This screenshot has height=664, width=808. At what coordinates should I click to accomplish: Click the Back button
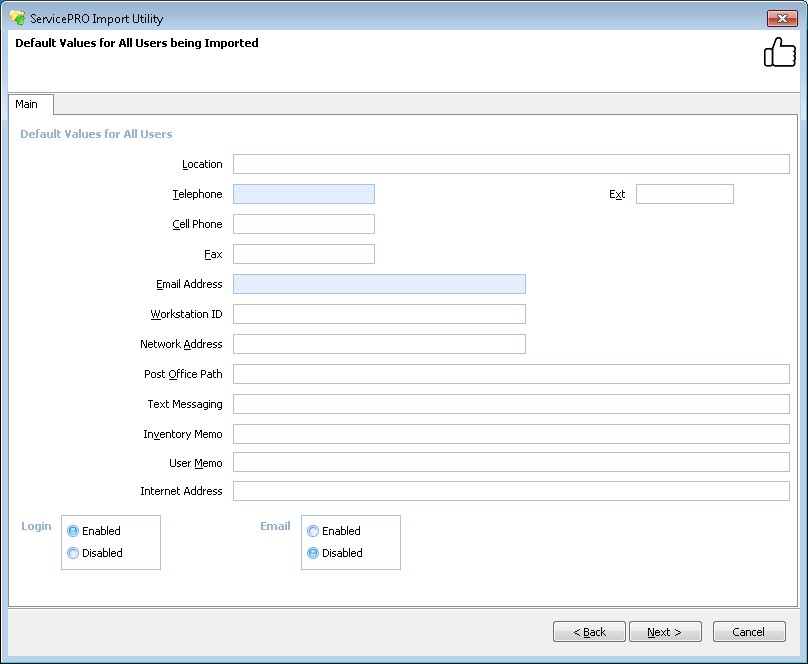pos(589,631)
